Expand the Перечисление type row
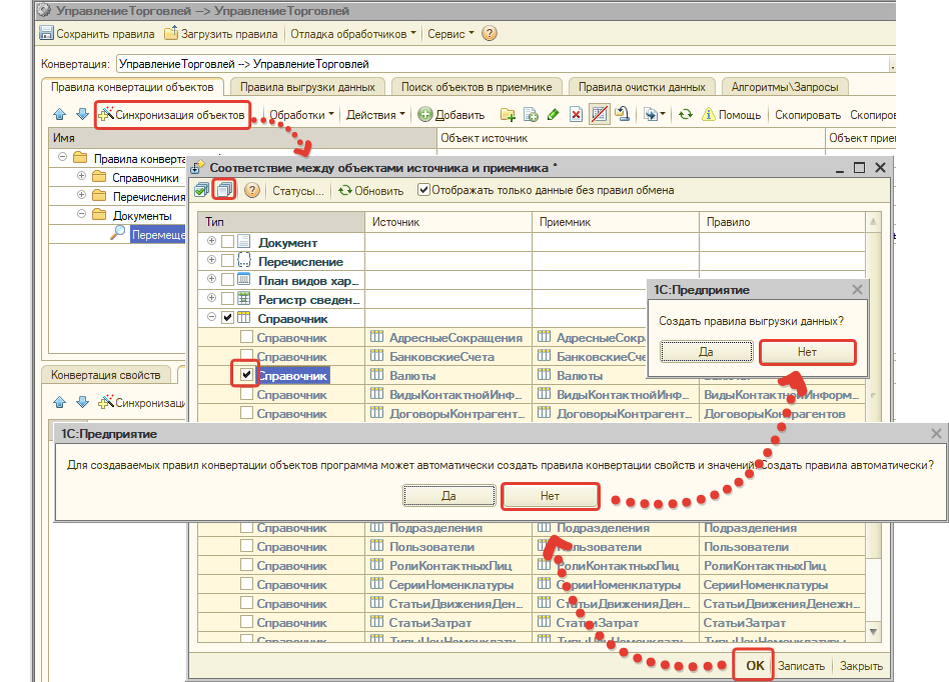Screen dimensions: 949x682 [x=211, y=260]
